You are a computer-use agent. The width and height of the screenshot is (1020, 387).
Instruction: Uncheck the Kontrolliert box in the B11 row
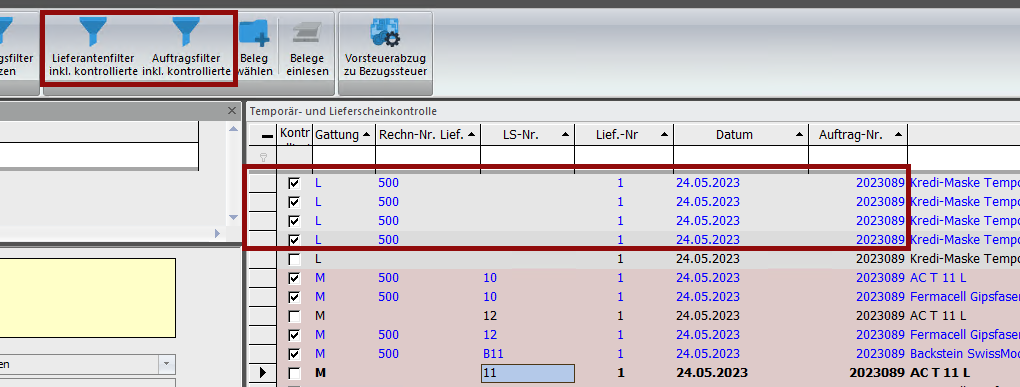pyautogui.click(x=295, y=354)
